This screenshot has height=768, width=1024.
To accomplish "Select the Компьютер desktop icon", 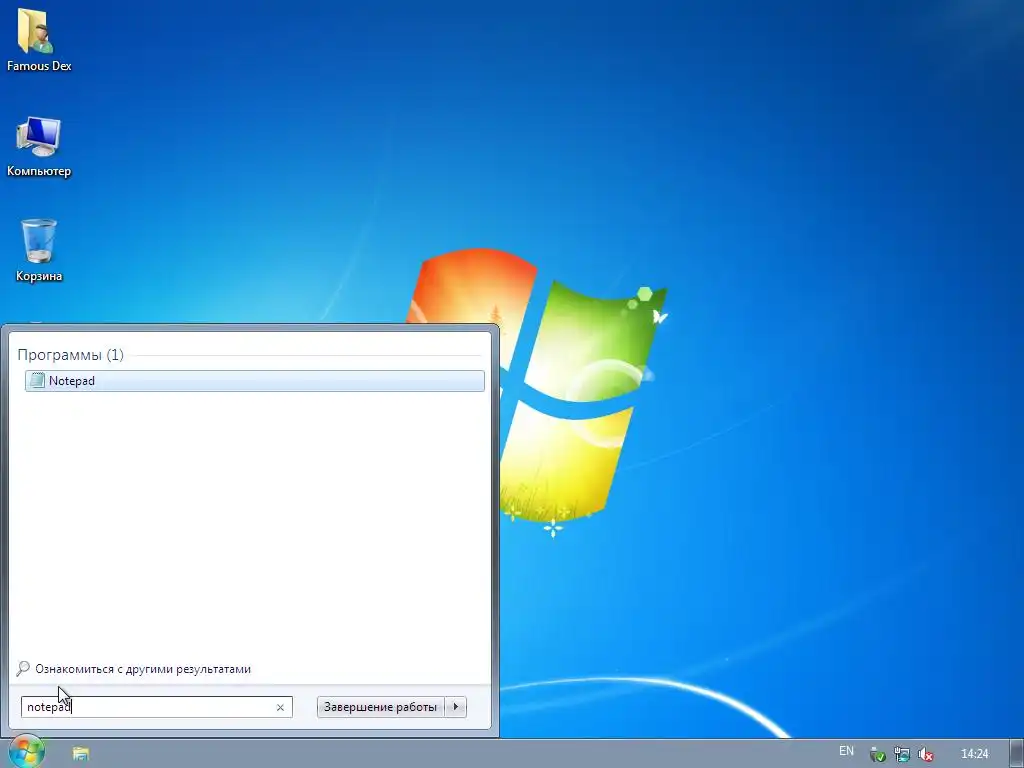I will coord(39,147).
